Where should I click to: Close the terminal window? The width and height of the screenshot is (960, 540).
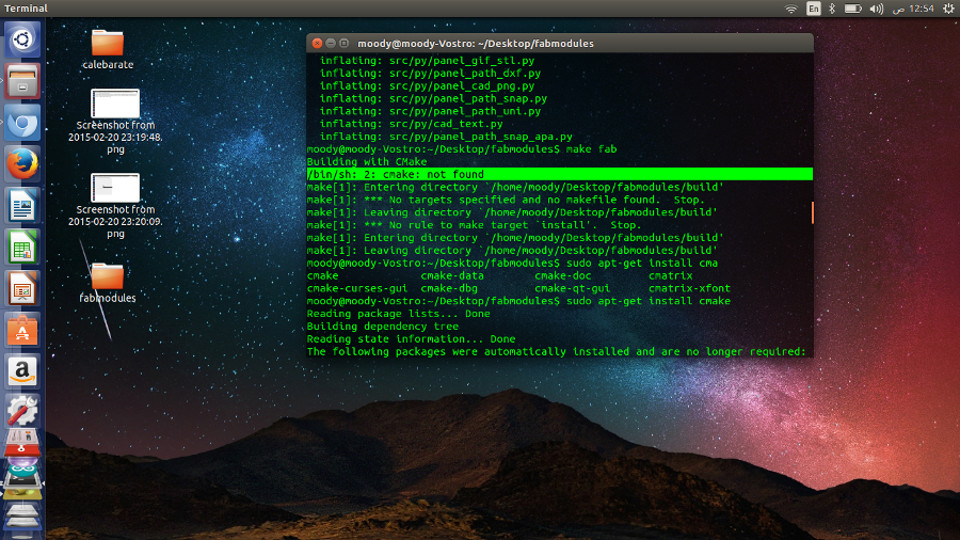pyautogui.click(x=317, y=43)
